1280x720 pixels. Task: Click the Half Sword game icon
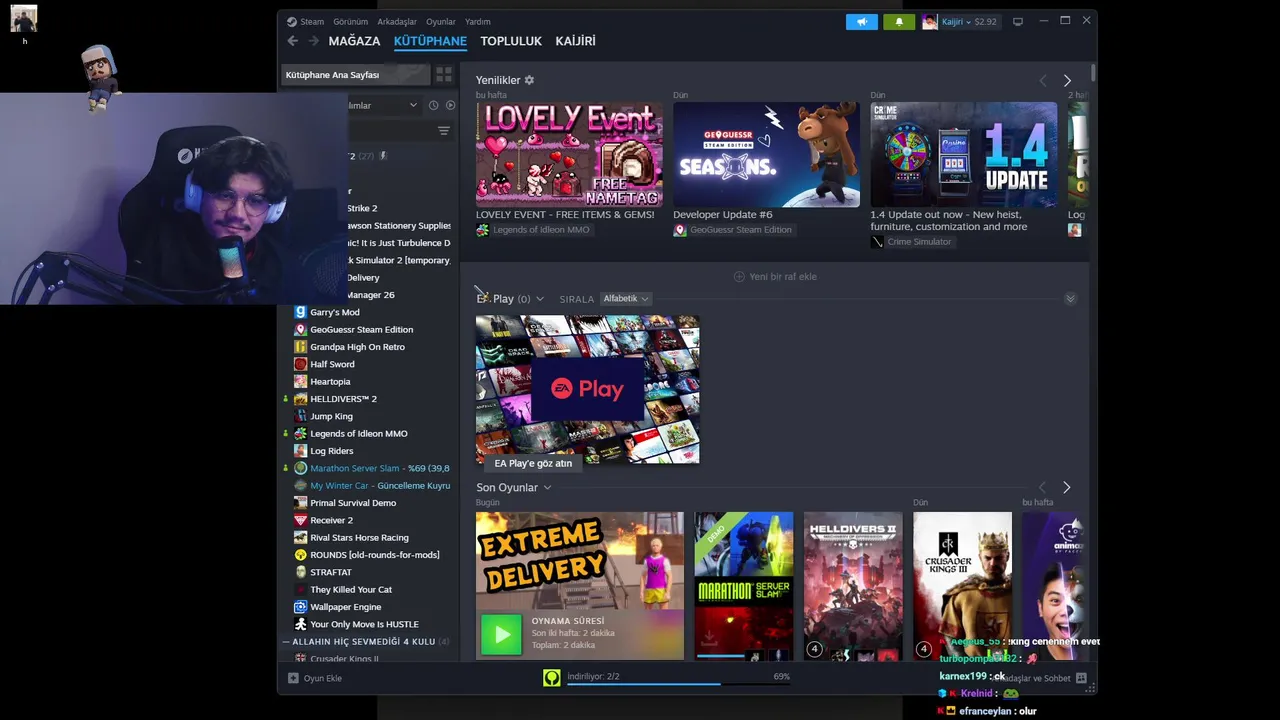pos(300,364)
